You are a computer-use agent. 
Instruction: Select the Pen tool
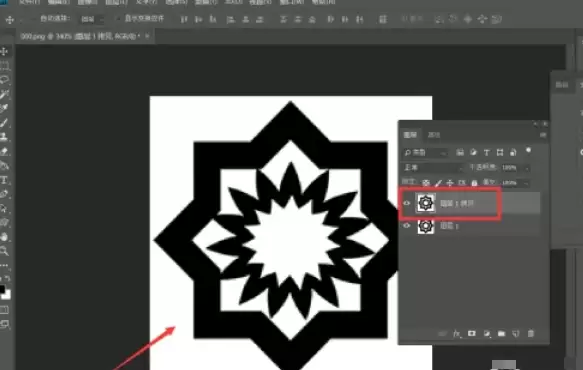click(x=4, y=194)
